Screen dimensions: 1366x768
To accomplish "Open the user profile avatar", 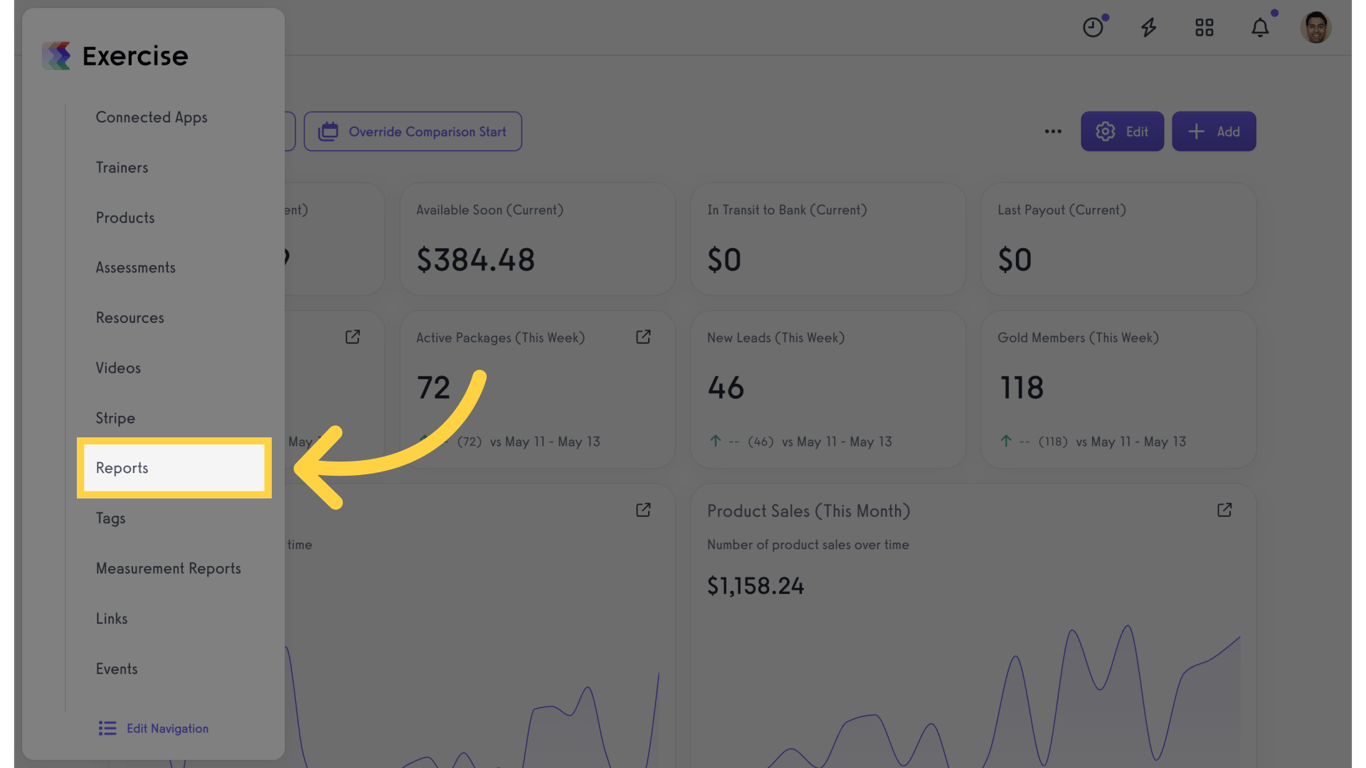I will click(x=1316, y=27).
